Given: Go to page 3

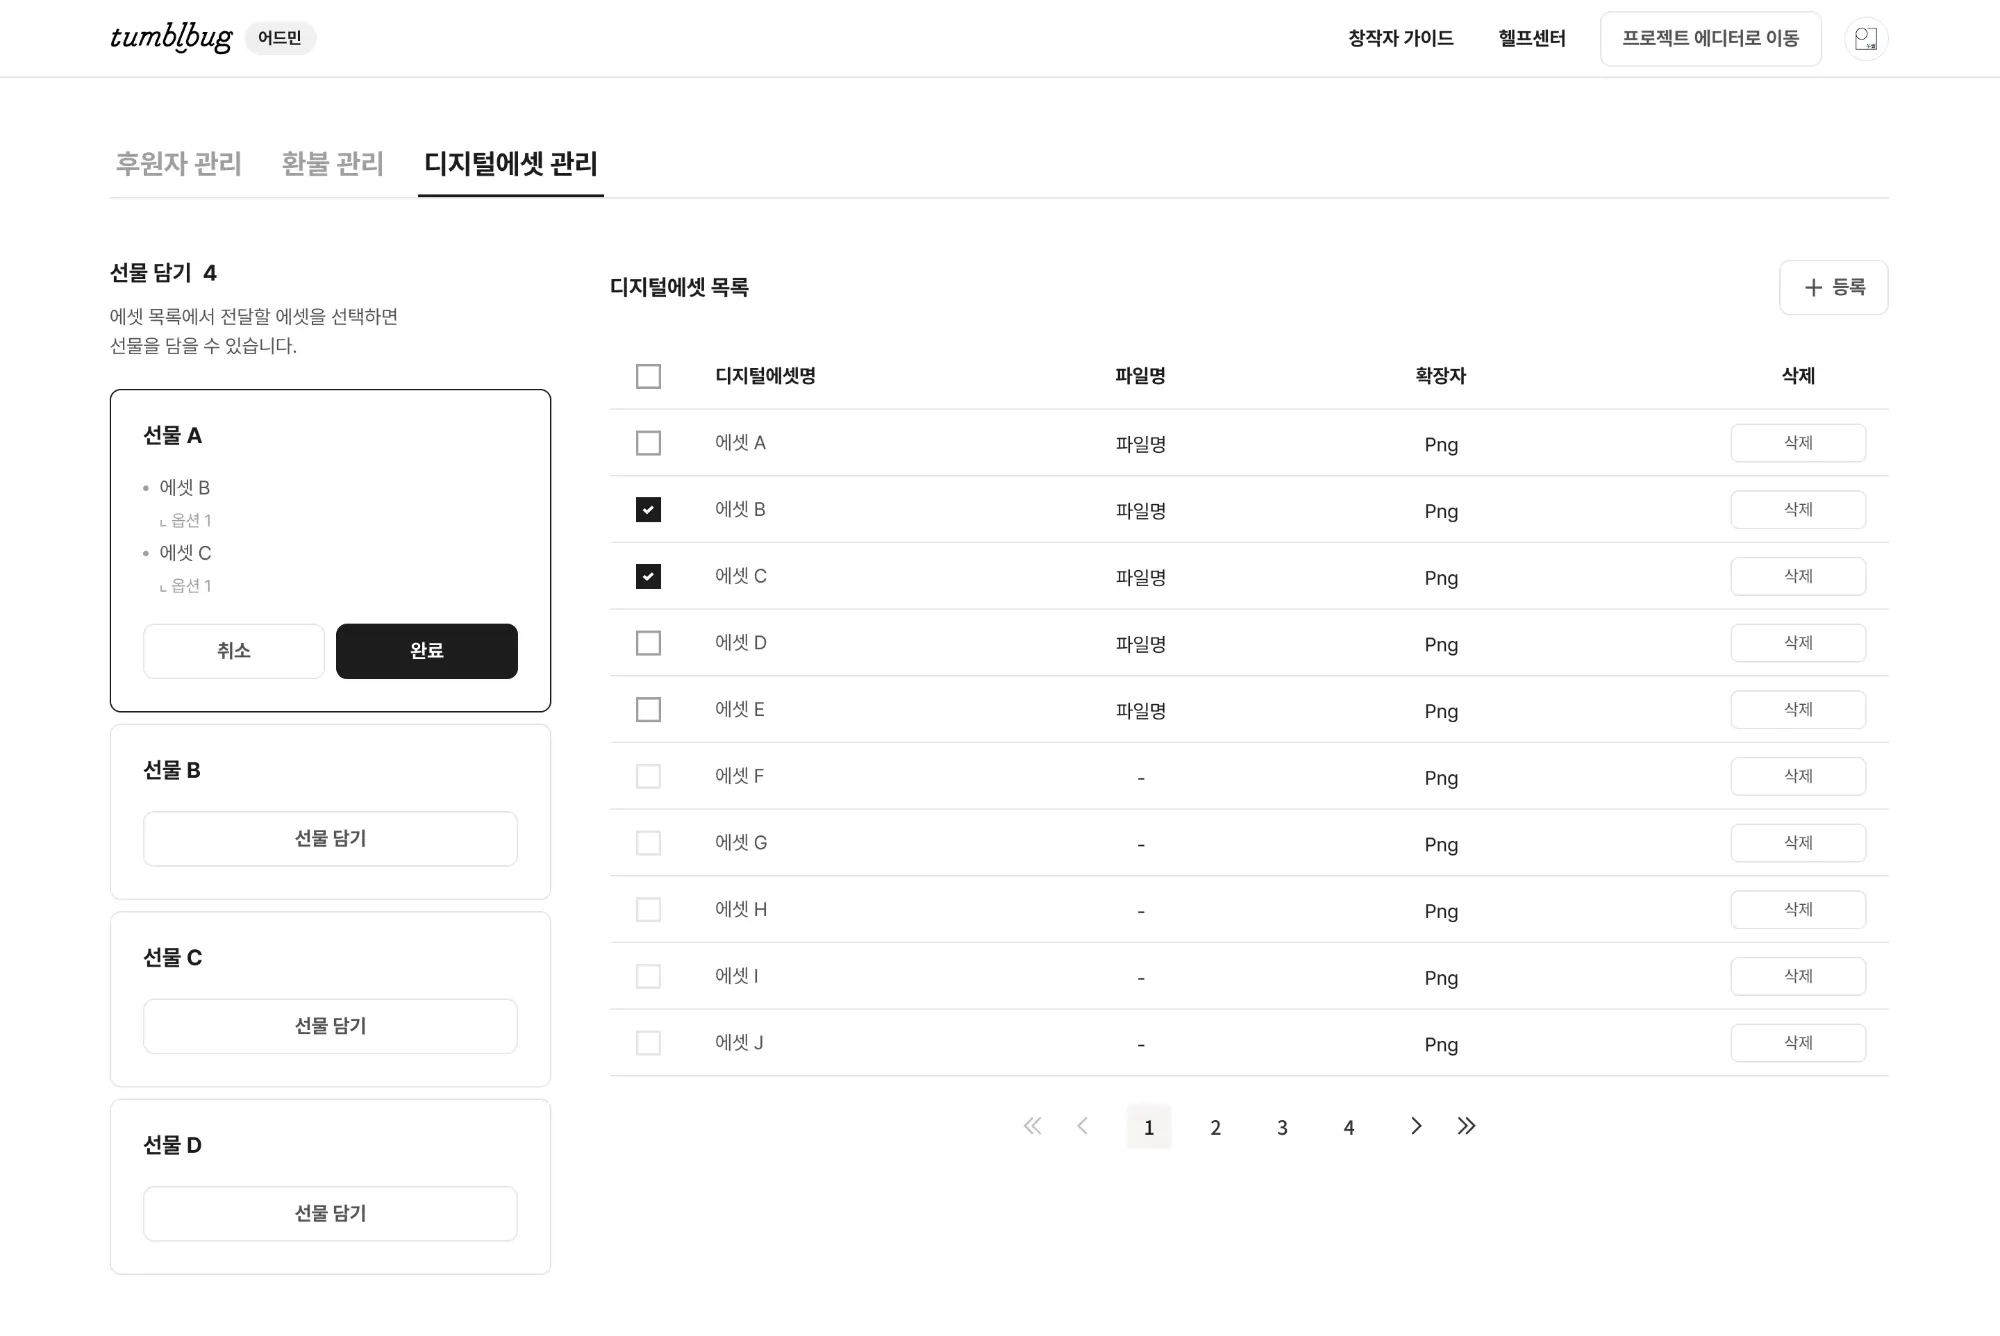Looking at the screenshot, I should click(1282, 1127).
